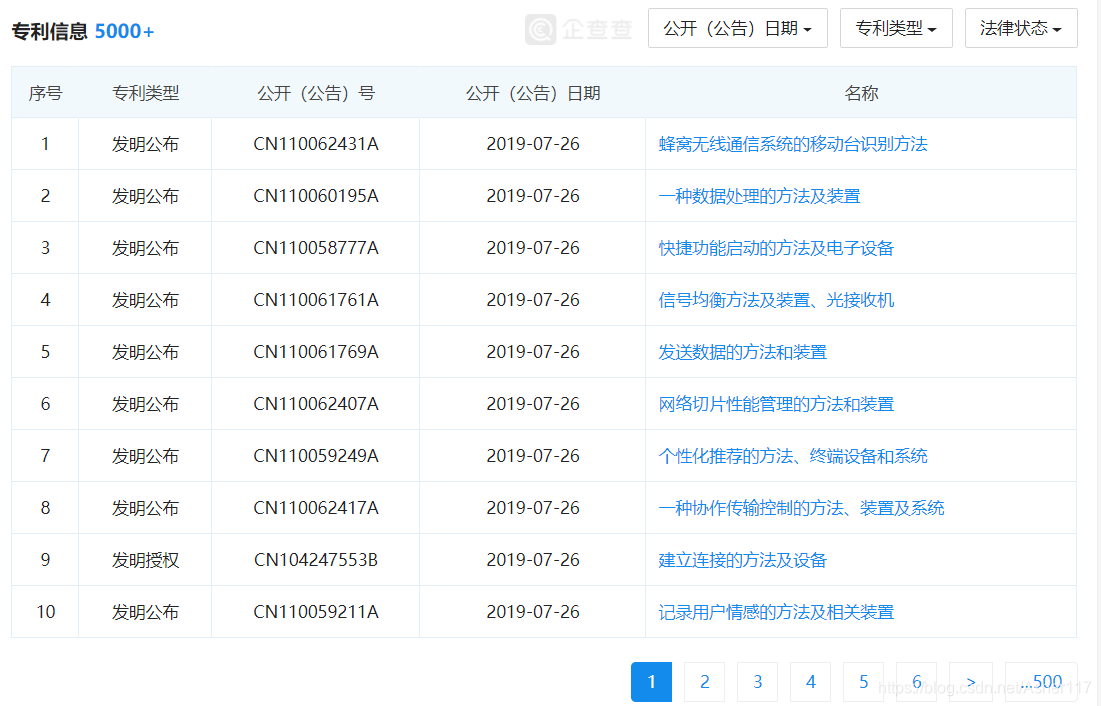Select publication number CN110062407A

(316, 404)
